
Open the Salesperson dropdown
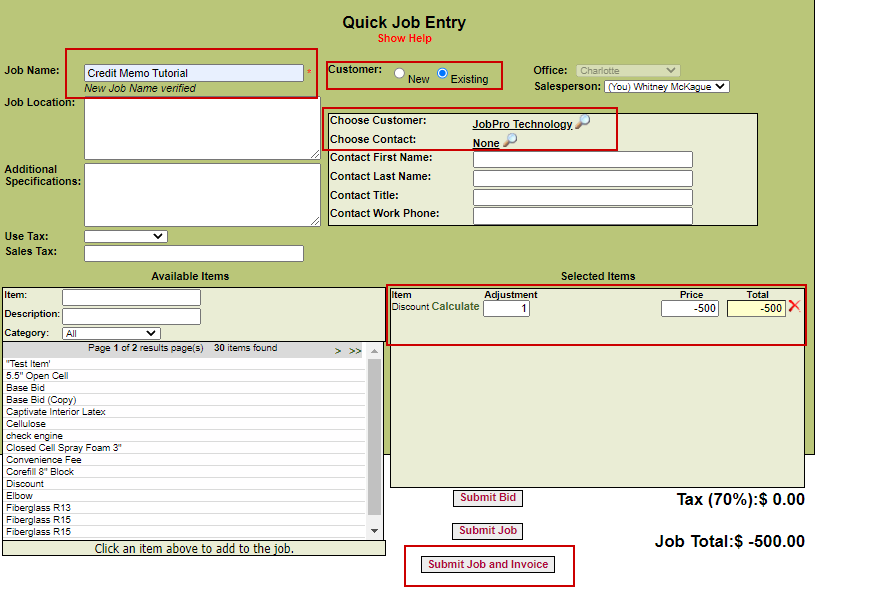click(x=666, y=87)
